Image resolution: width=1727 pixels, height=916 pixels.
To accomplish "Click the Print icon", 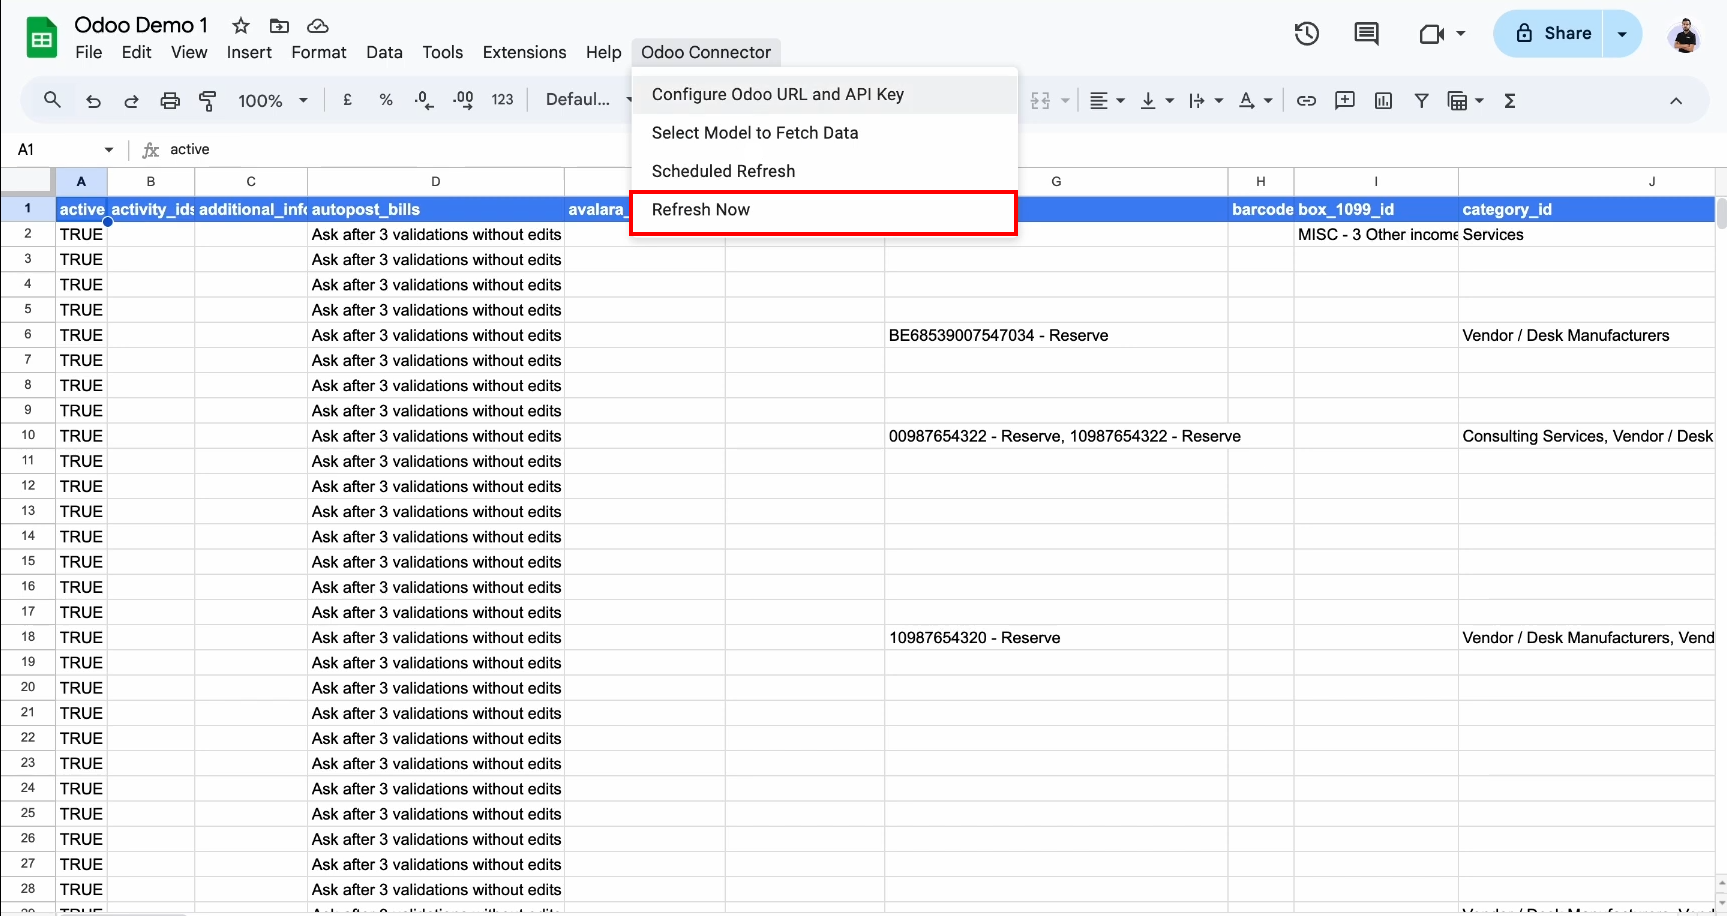I will [170, 101].
